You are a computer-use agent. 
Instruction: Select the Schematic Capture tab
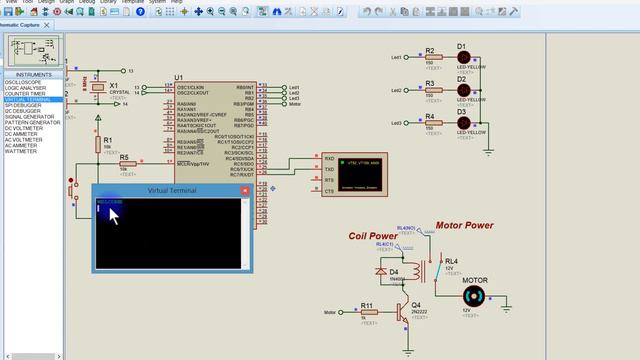[x=20, y=25]
